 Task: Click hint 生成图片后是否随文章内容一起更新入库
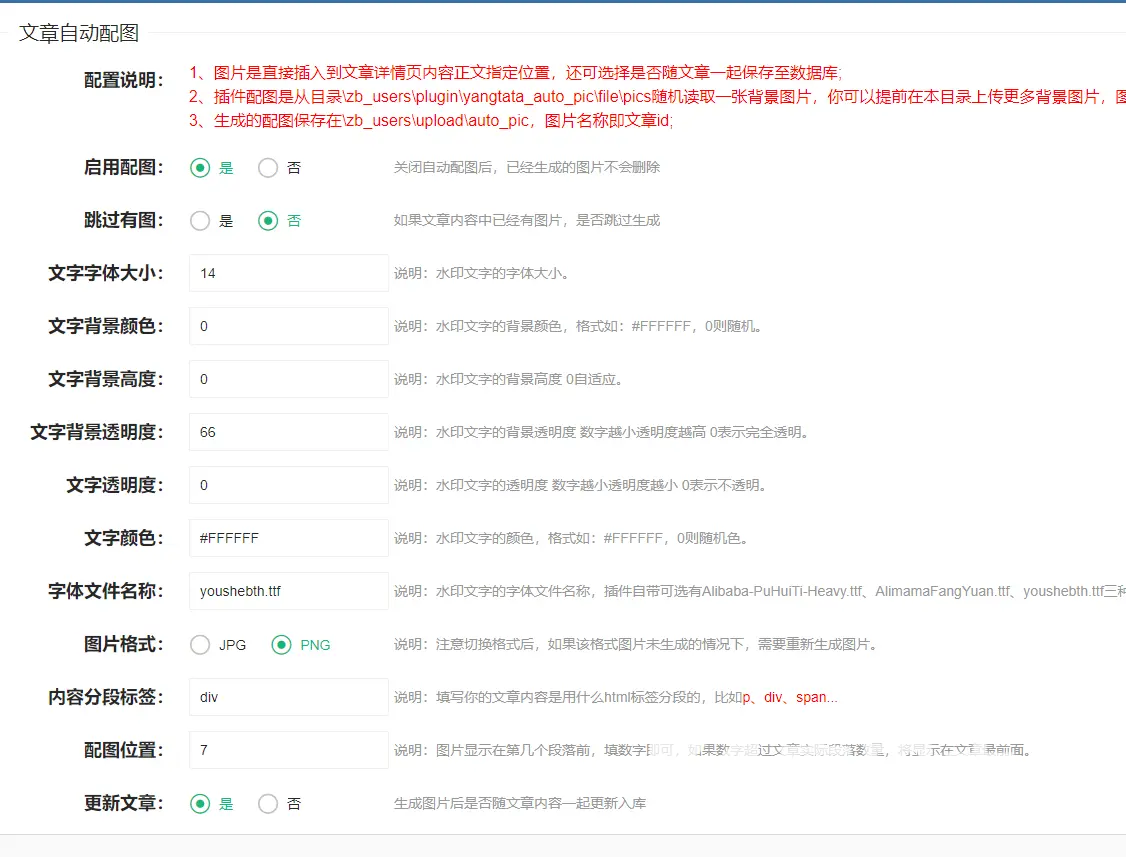(520, 804)
